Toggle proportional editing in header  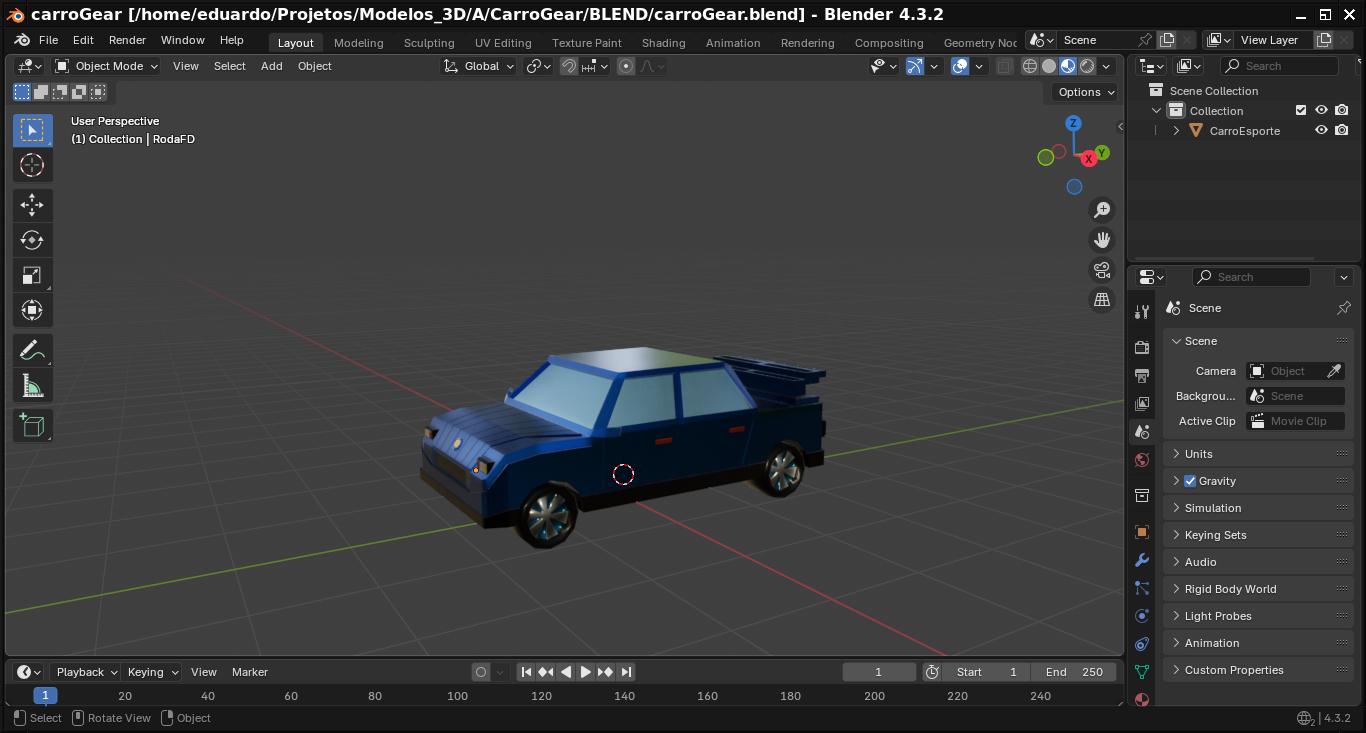[626, 66]
